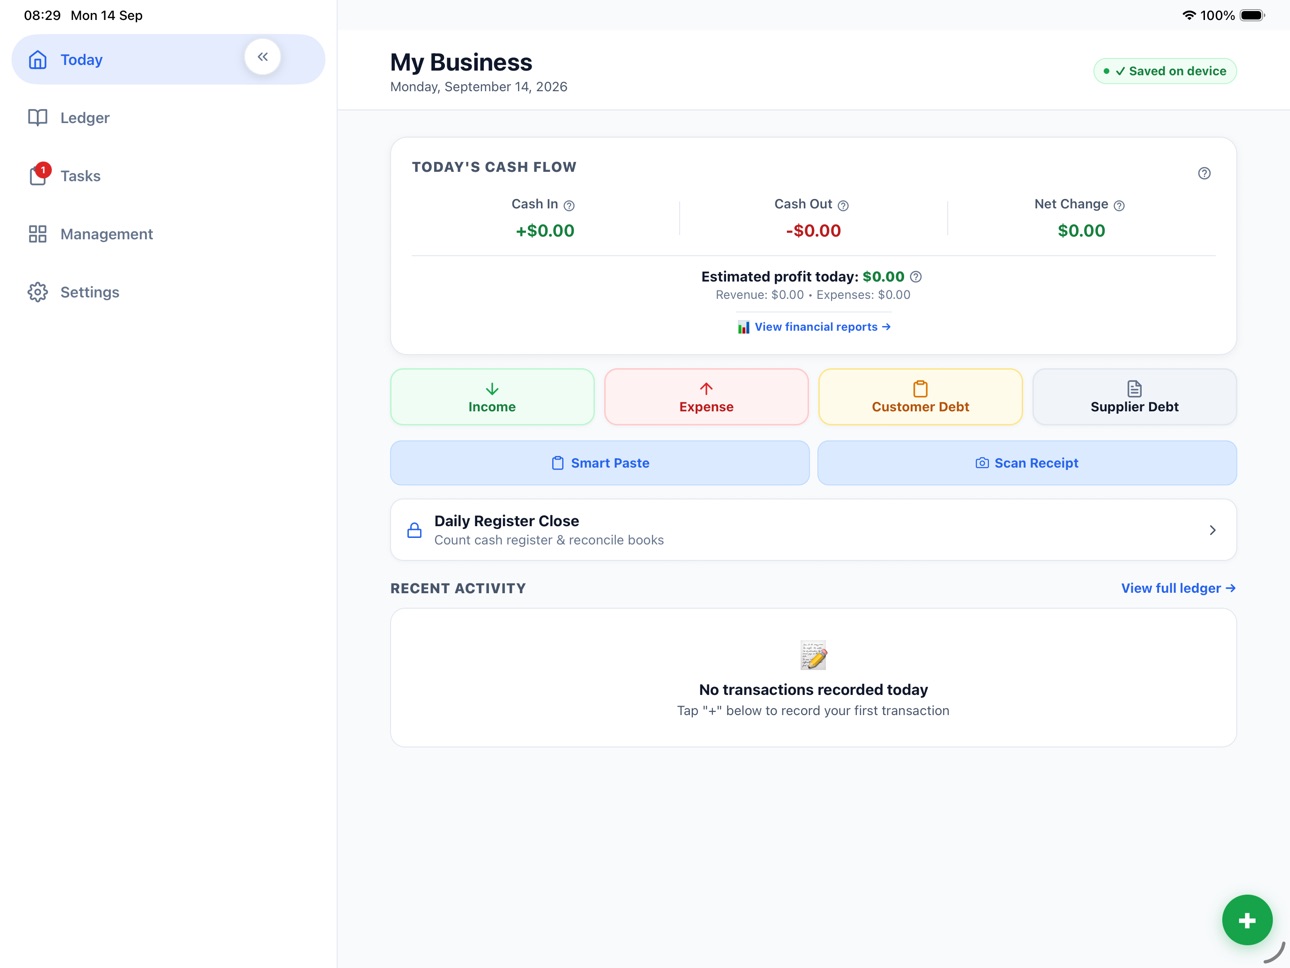Screen dimensions: 1290x968
Task: Add a Supplier Debt record
Action: pos(1134,397)
